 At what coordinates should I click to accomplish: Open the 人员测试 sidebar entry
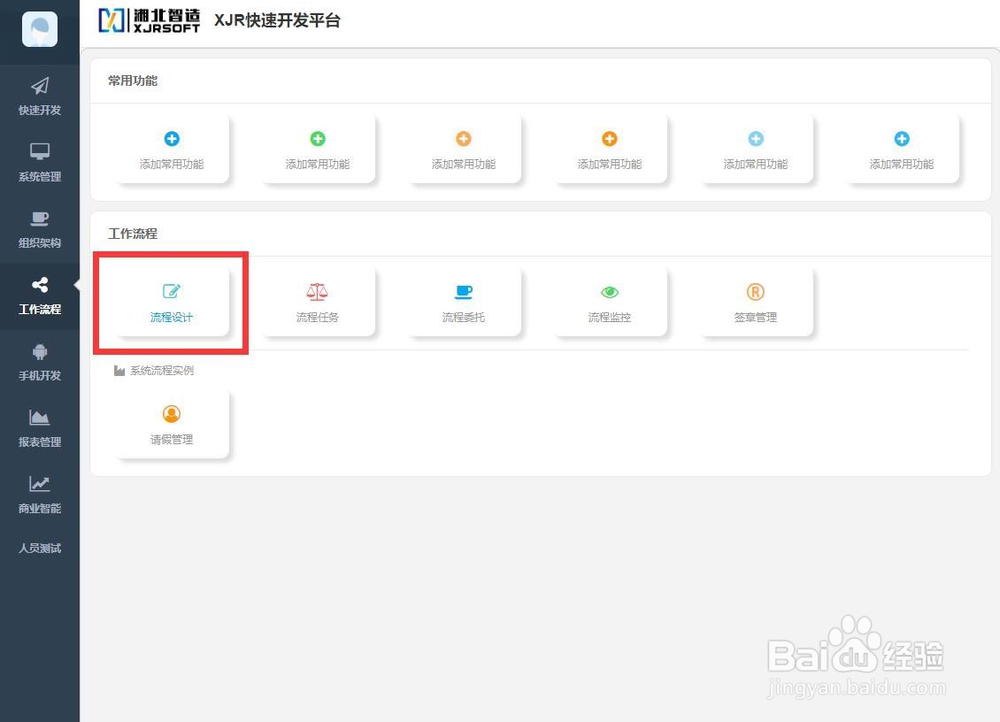pyautogui.click(x=39, y=548)
